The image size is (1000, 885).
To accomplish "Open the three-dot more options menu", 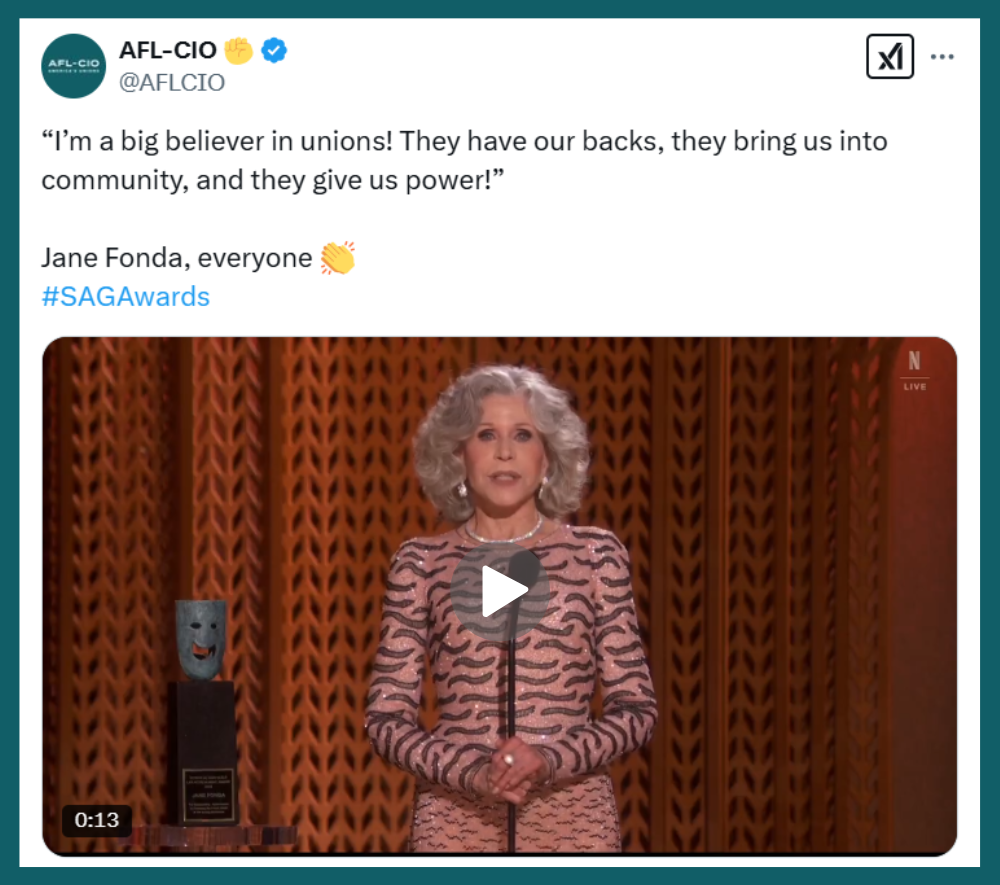I will point(942,57).
